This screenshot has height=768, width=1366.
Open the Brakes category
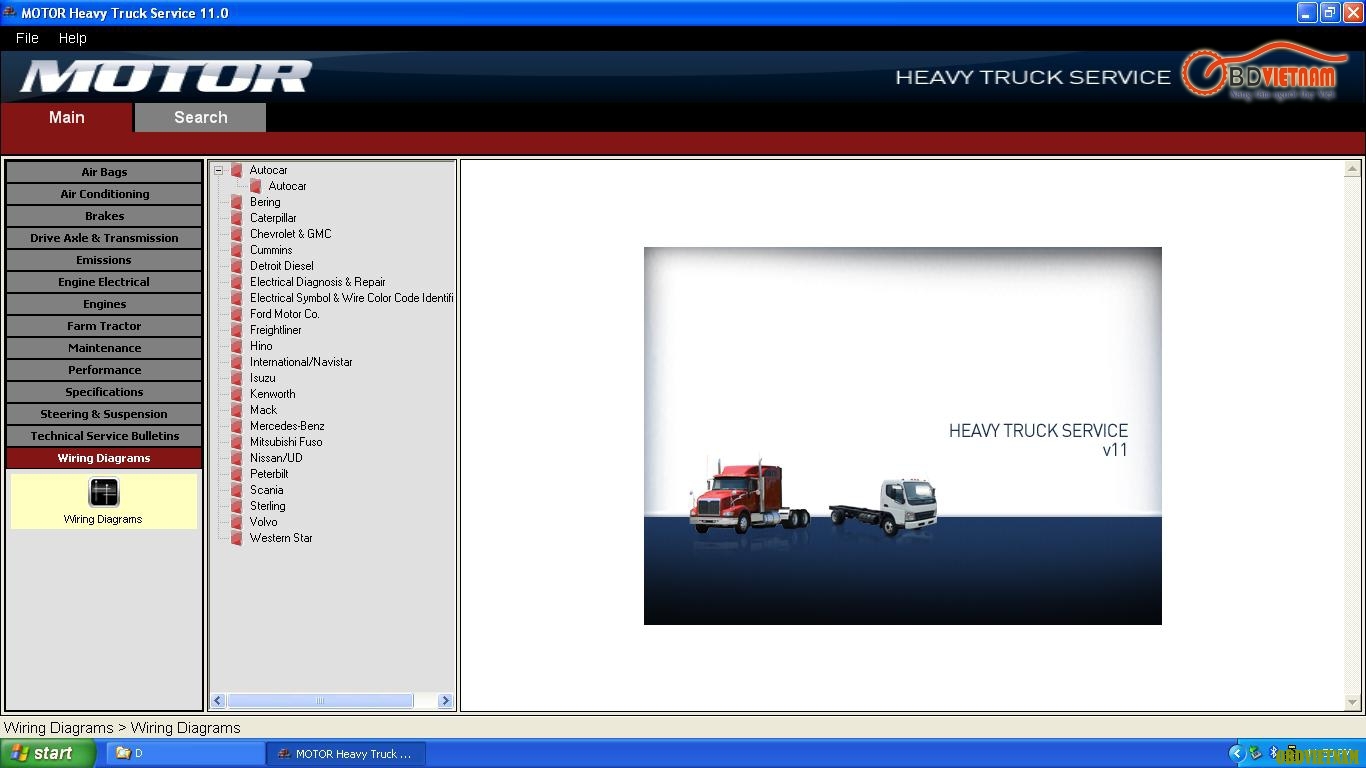click(x=104, y=216)
